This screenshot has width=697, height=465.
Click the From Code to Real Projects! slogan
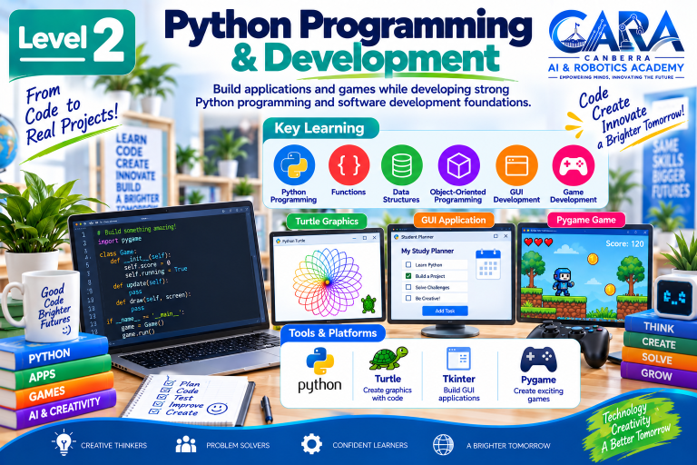point(71,115)
